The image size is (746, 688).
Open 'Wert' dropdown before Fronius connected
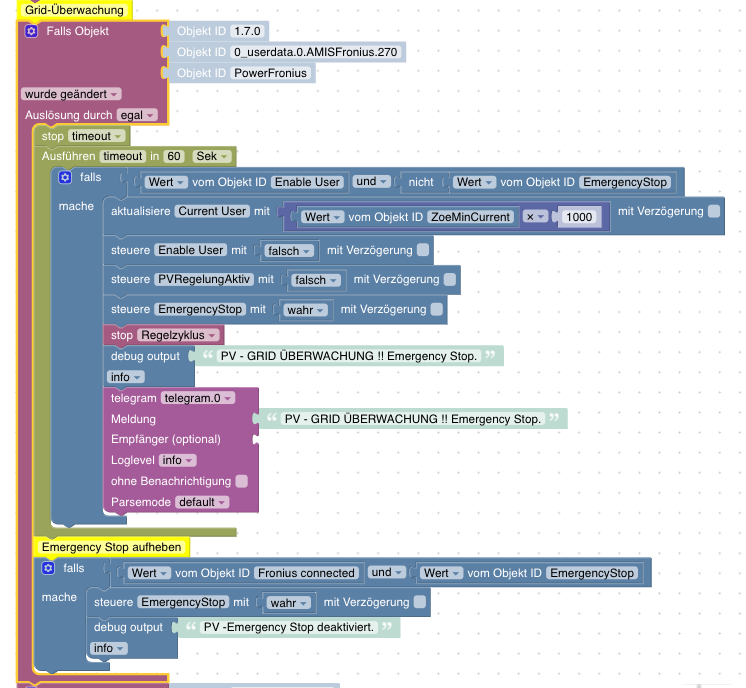click(149, 573)
